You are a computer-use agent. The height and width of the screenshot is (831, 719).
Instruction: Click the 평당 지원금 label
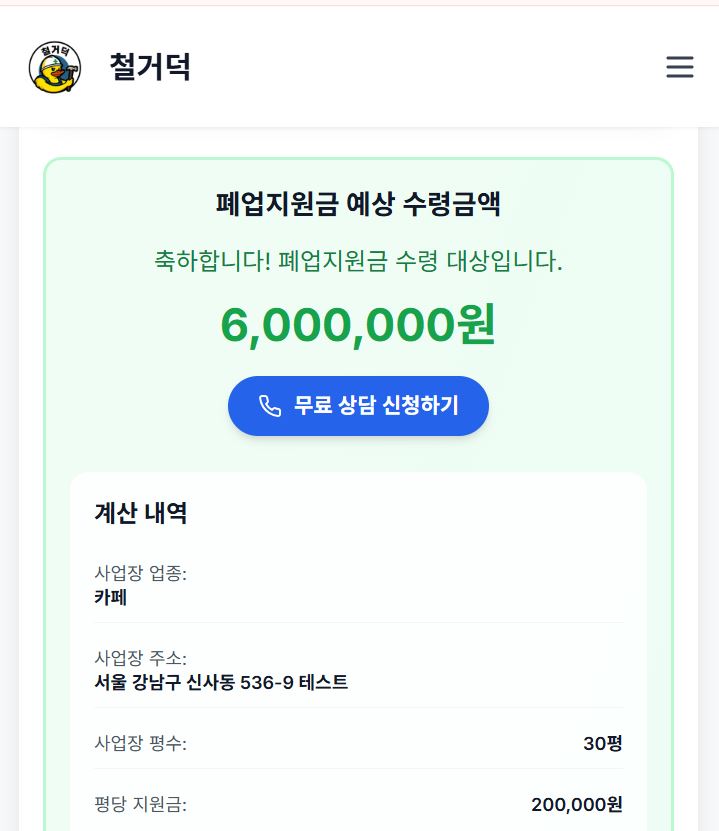click(141, 805)
